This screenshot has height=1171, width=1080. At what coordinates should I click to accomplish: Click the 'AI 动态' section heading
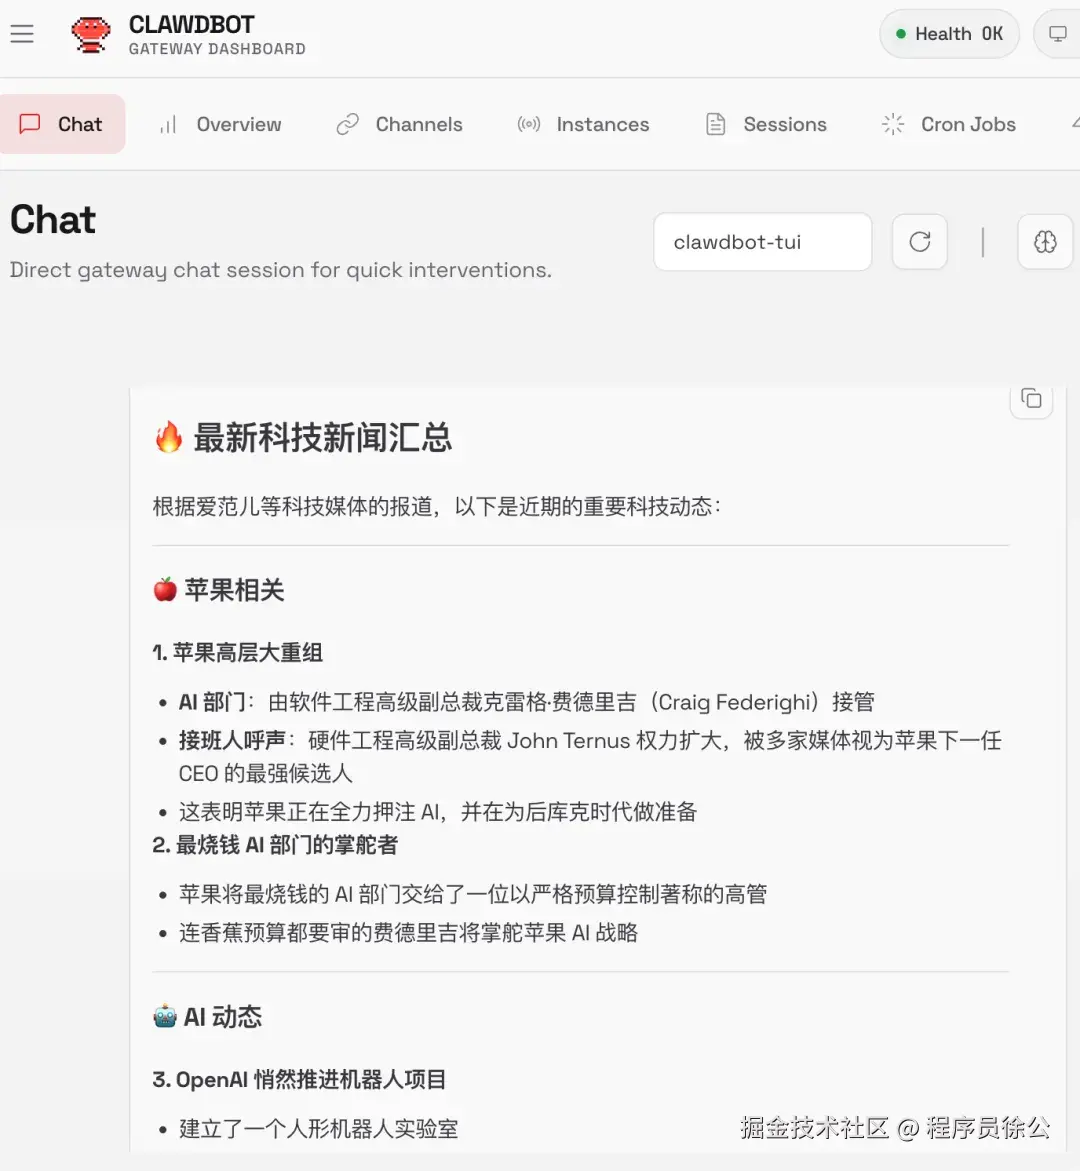point(223,1017)
